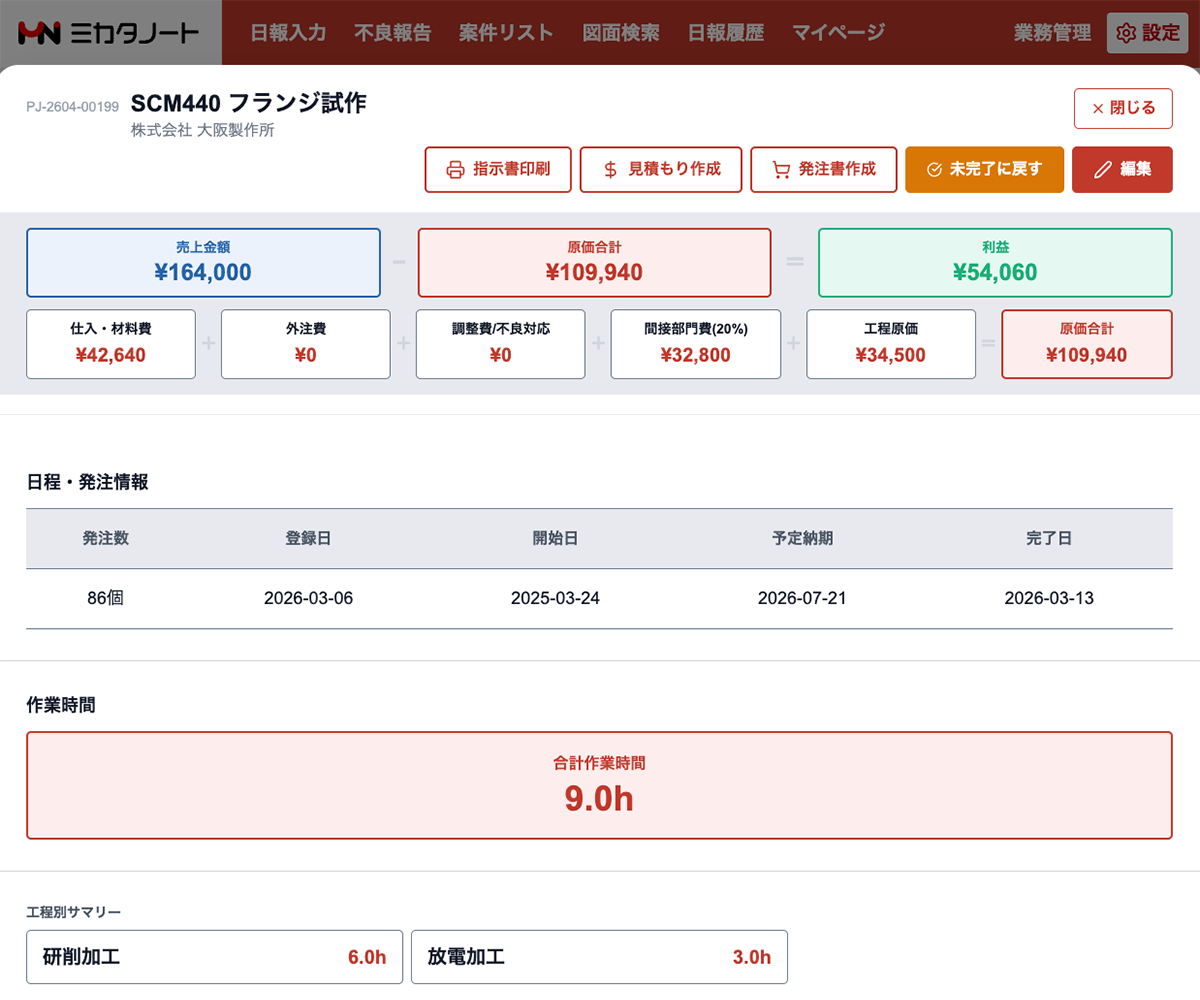
Task: Select the 研削加工 process card
Action: pyautogui.click(x=214, y=957)
